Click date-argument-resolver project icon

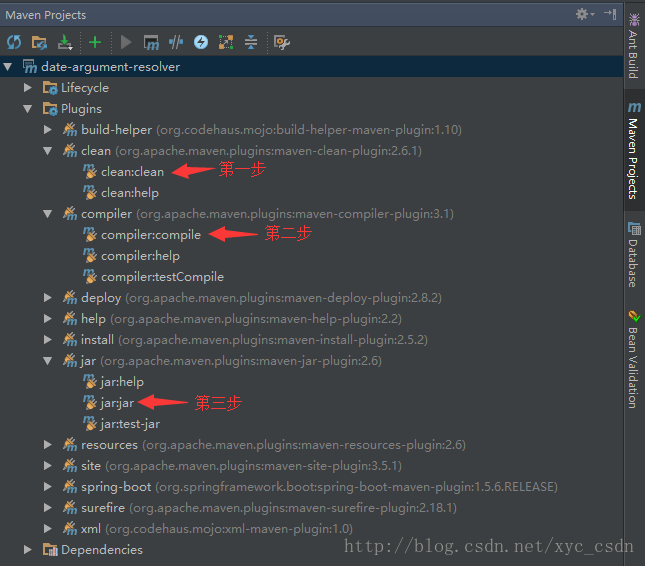tap(30, 67)
